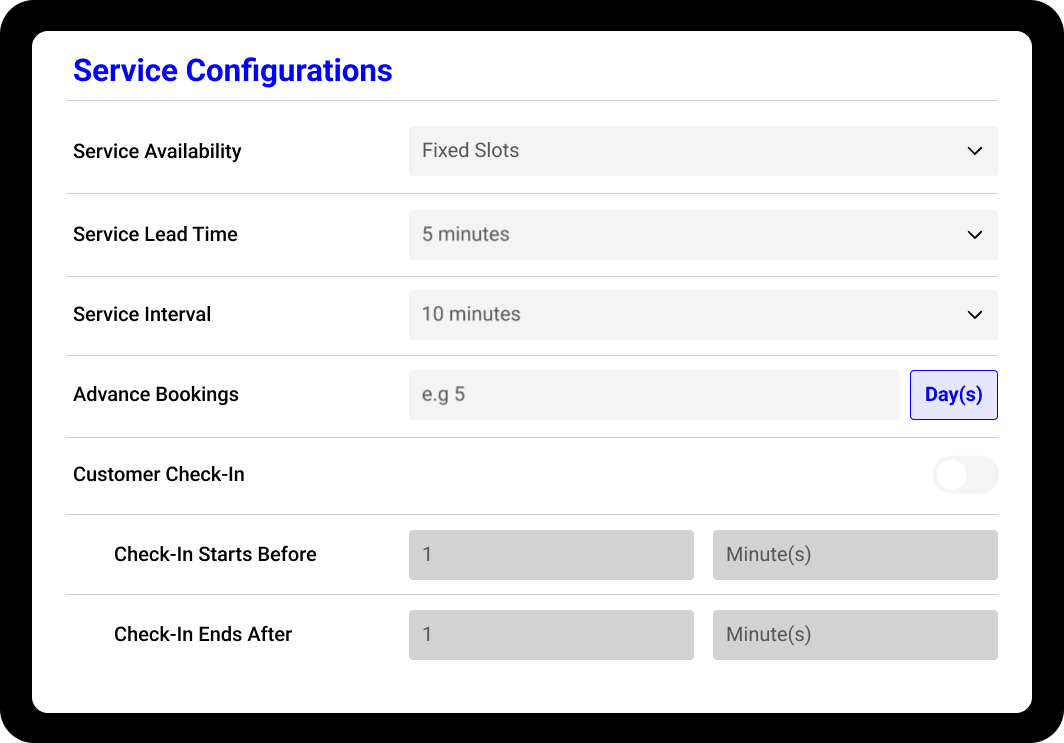Select the Check-In Ends After value field

click(x=551, y=635)
